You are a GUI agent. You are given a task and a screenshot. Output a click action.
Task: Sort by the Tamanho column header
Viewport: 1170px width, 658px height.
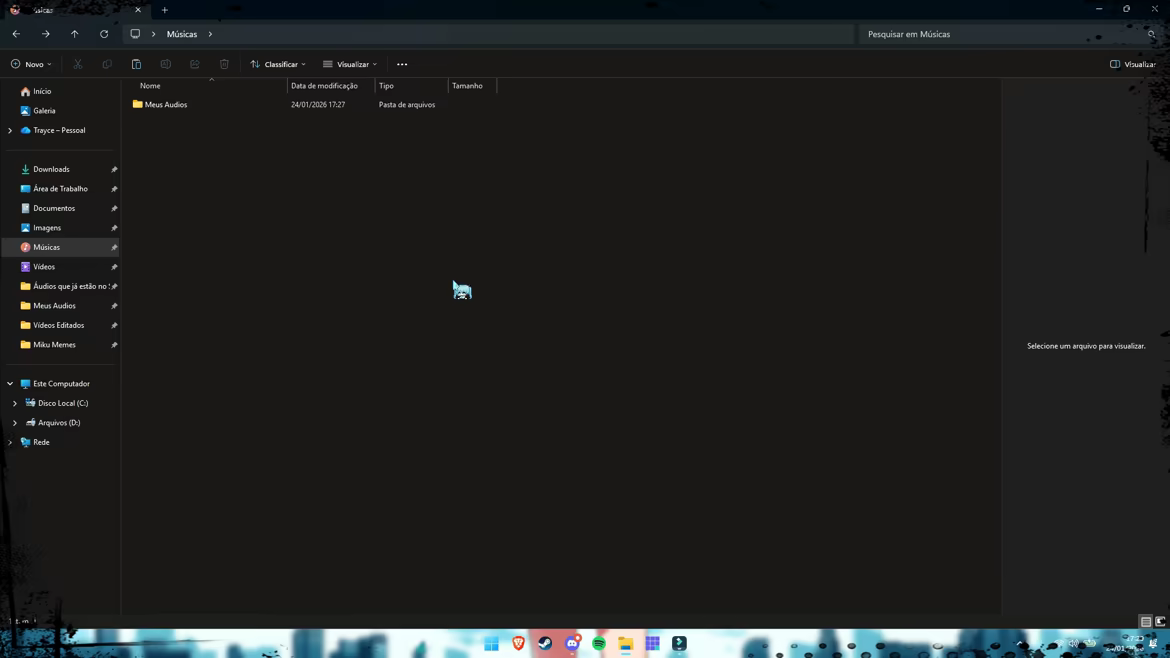click(x=472, y=86)
